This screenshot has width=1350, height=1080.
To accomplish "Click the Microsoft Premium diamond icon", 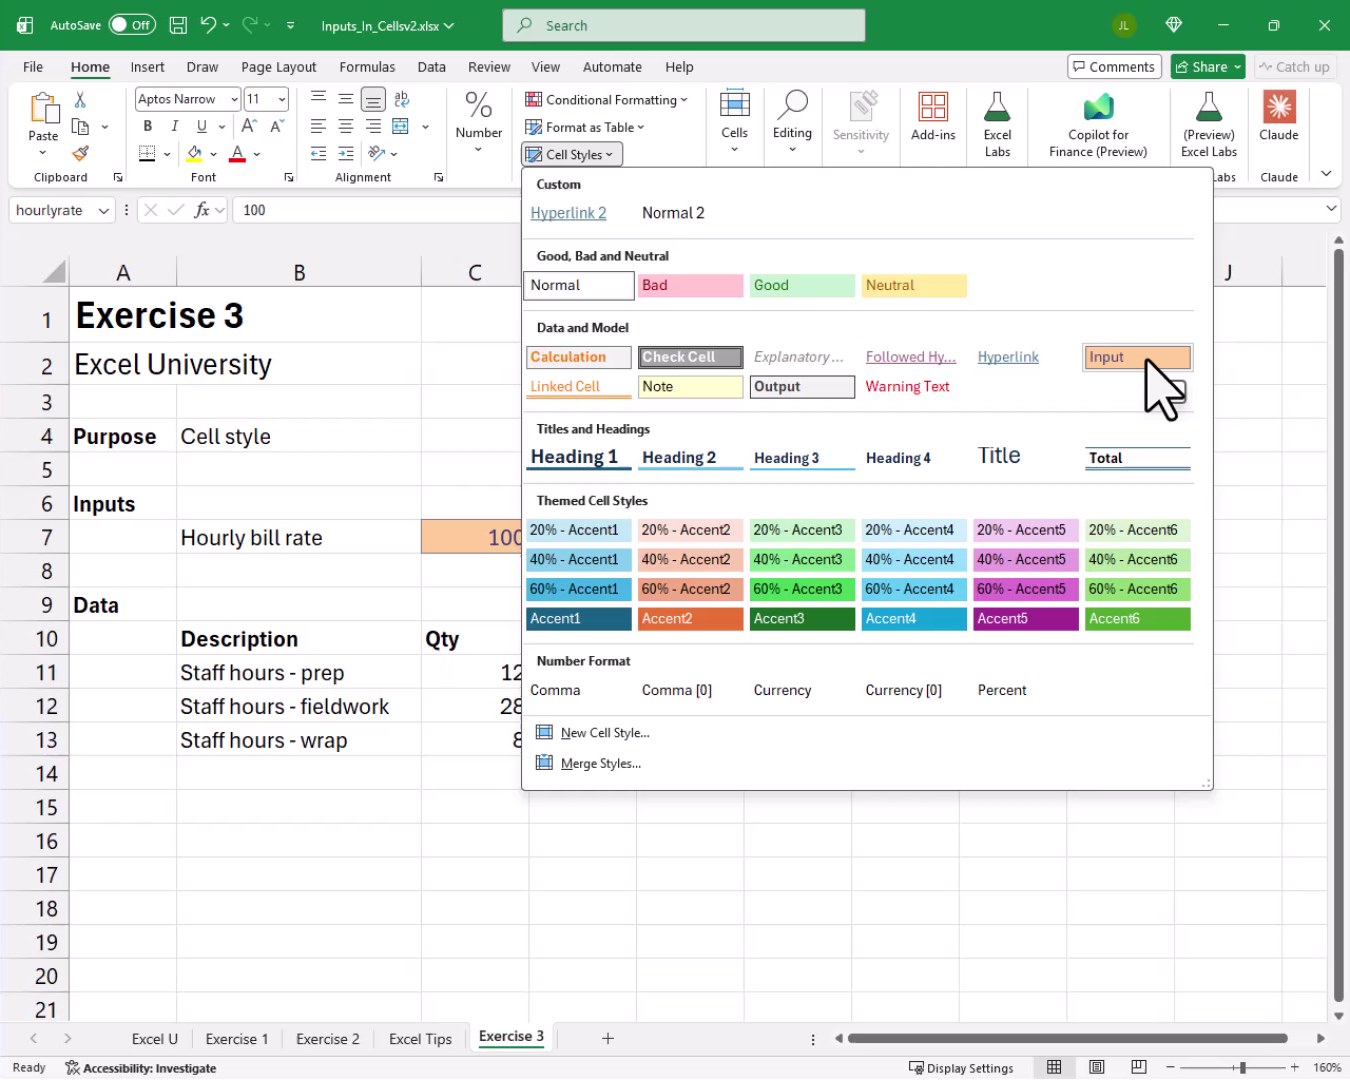I will coord(1174,25).
